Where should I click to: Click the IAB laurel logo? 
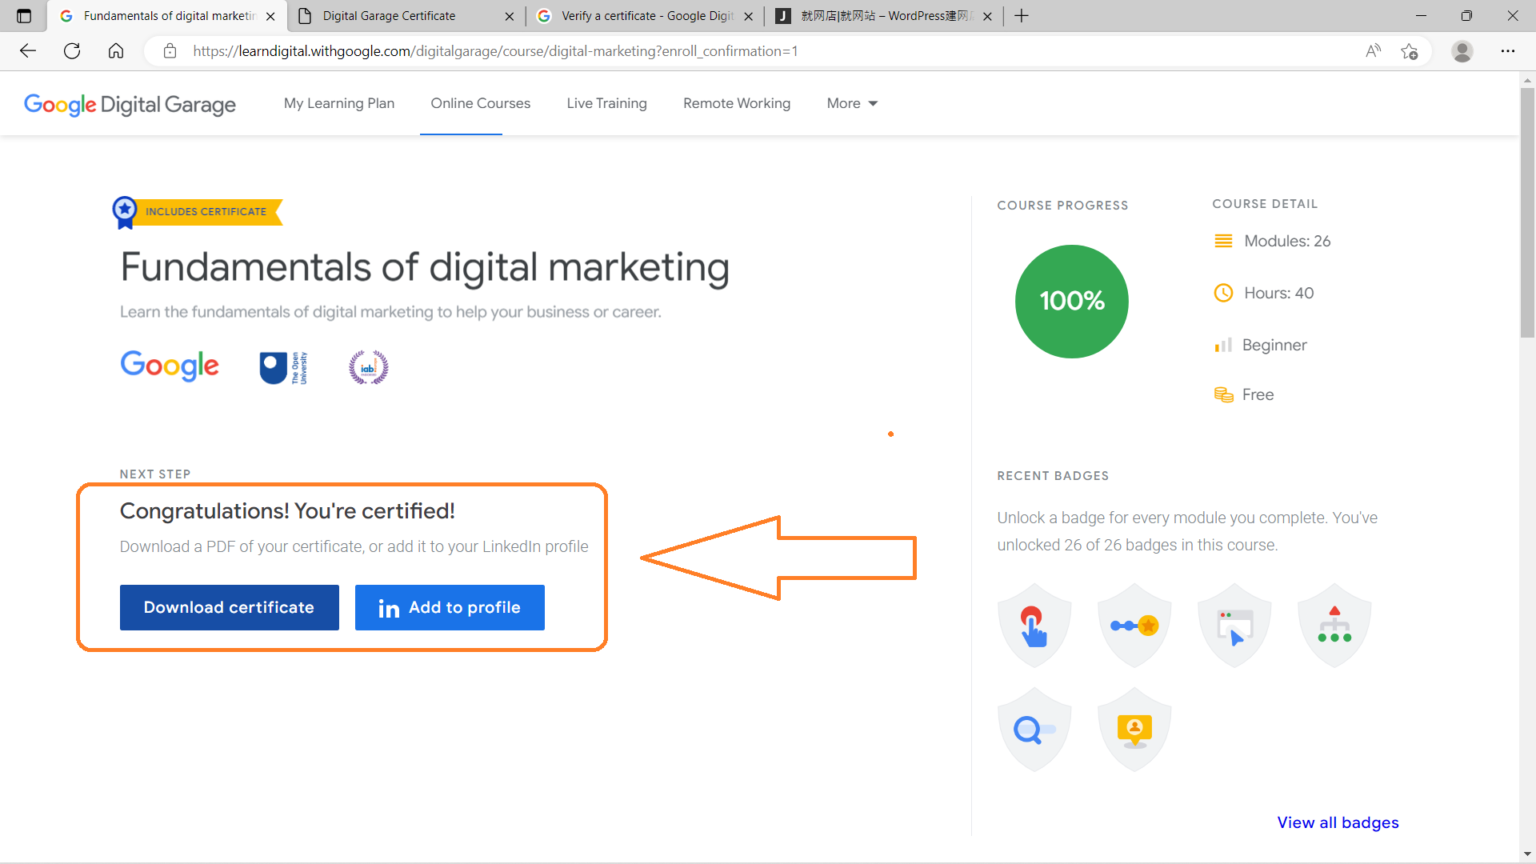pyautogui.click(x=368, y=368)
